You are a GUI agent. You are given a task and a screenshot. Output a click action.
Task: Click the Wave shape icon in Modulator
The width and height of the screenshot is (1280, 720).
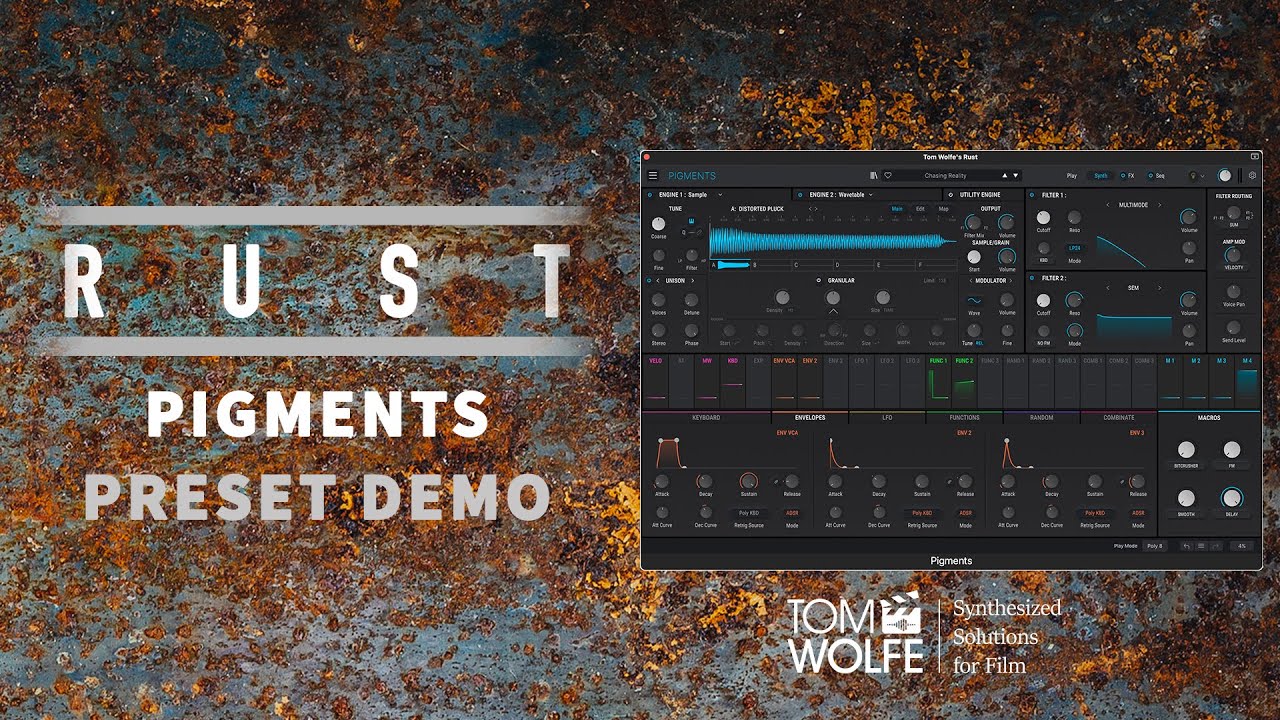(x=974, y=299)
